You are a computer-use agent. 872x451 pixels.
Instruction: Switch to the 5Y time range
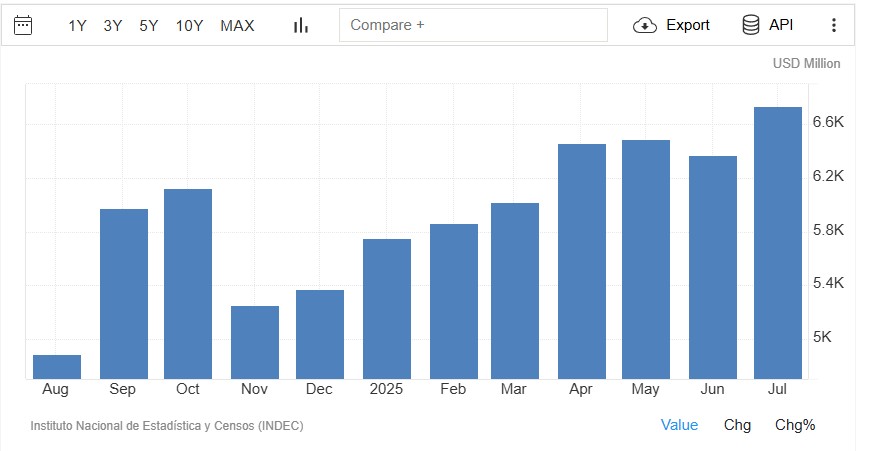pyautogui.click(x=149, y=25)
